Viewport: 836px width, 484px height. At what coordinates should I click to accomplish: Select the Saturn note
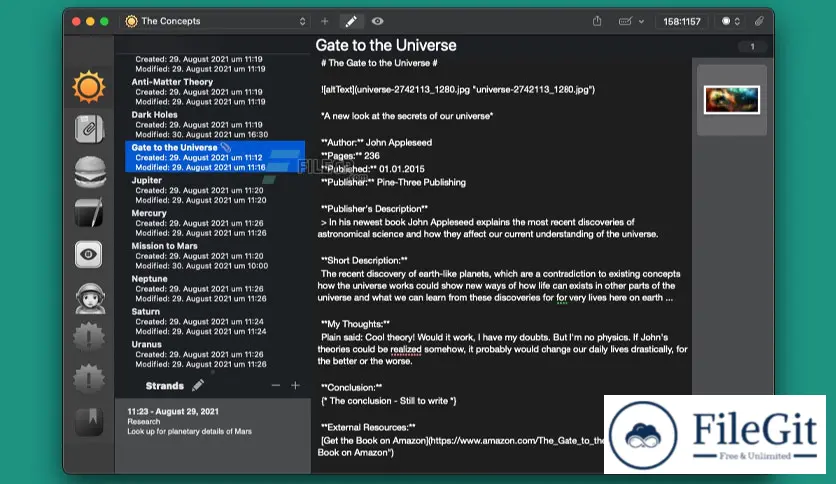[215, 321]
